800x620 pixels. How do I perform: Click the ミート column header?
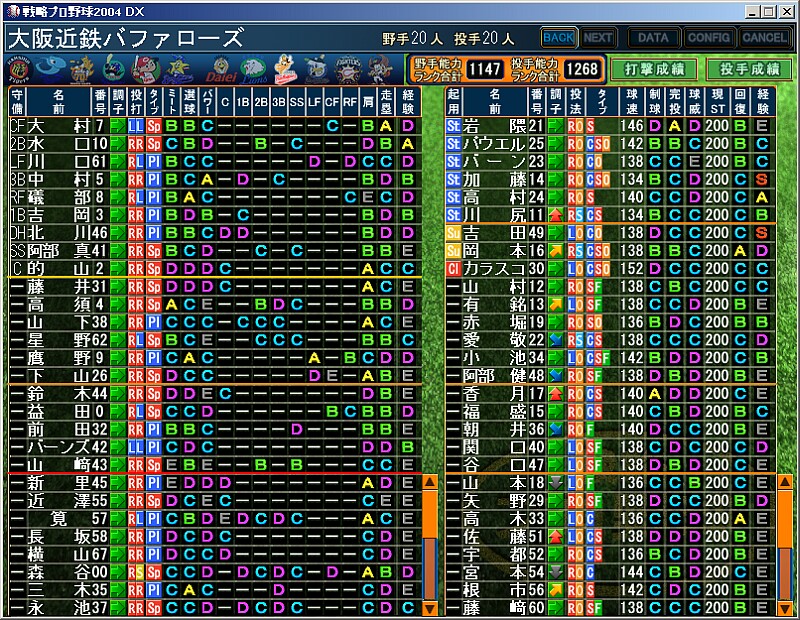click(x=171, y=102)
